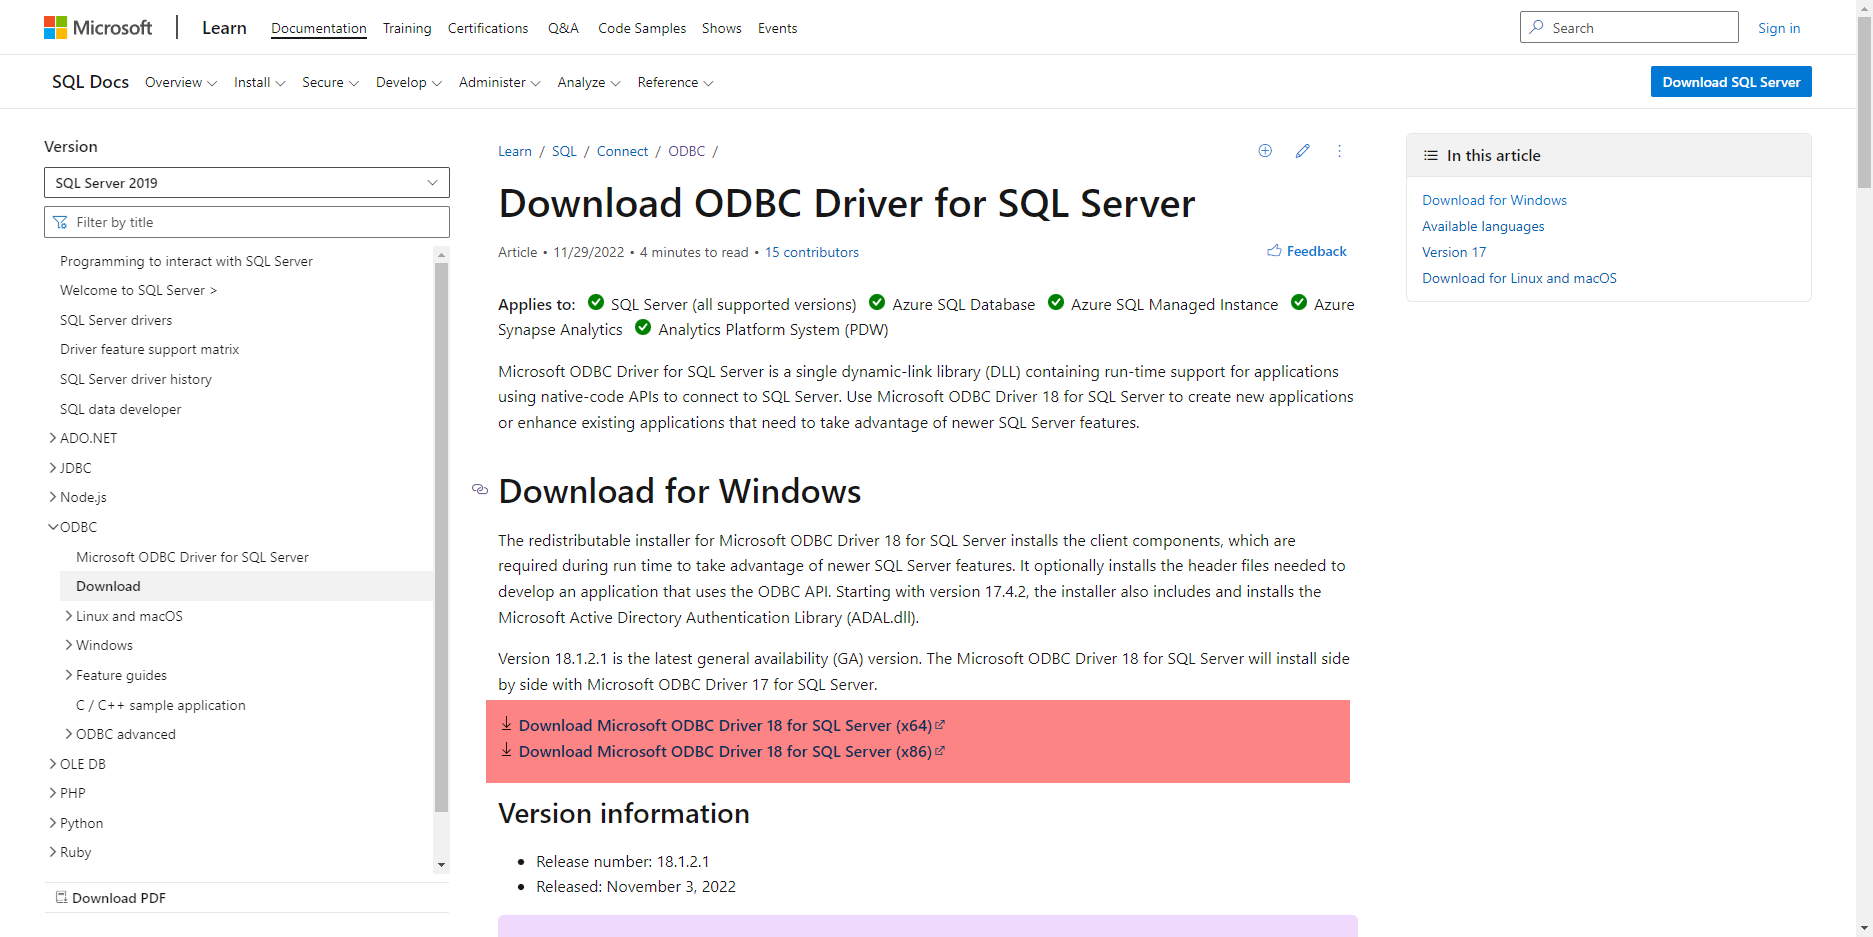This screenshot has width=1873, height=937.
Task: Click the pencil edit icon
Action: 1302,151
